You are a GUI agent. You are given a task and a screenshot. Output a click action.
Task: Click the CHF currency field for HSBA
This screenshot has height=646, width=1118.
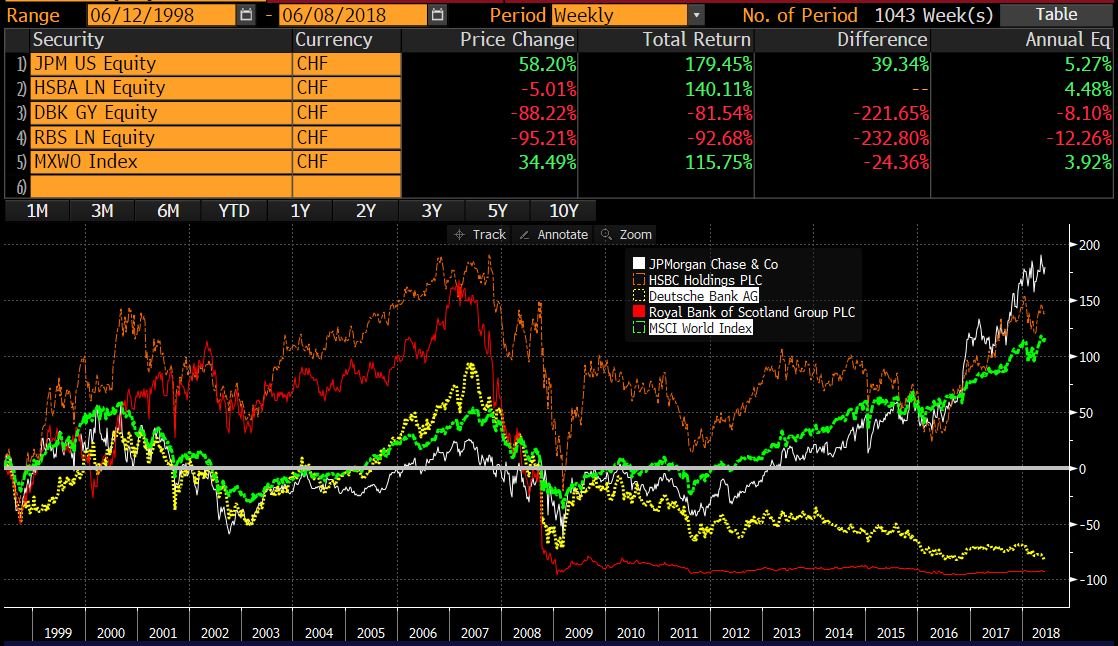(x=347, y=88)
